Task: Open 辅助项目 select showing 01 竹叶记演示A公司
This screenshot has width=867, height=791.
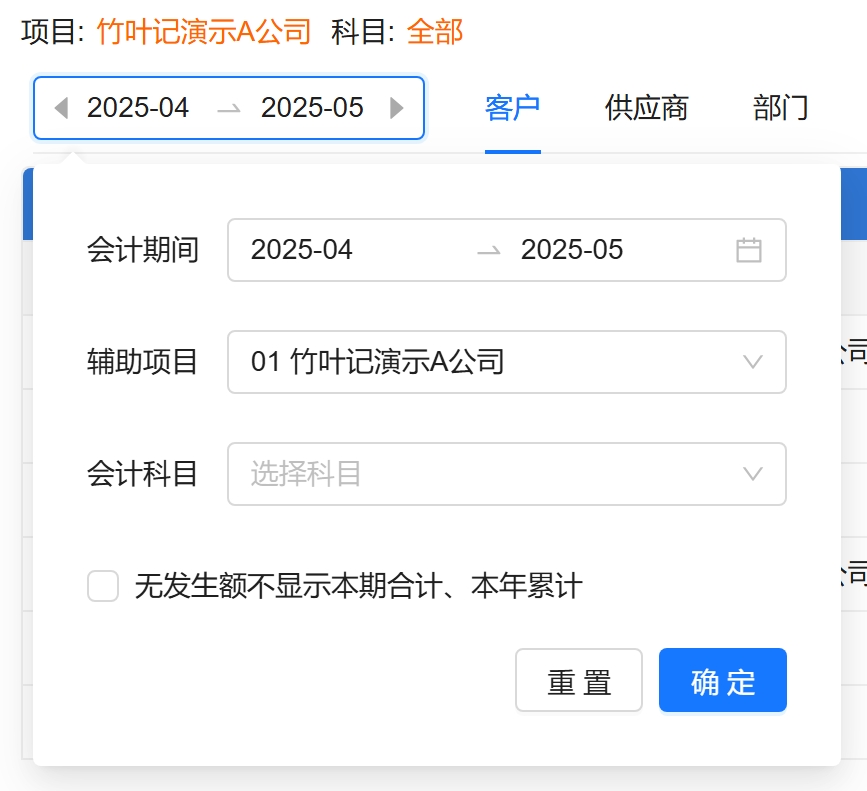Action: pos(480,362)
